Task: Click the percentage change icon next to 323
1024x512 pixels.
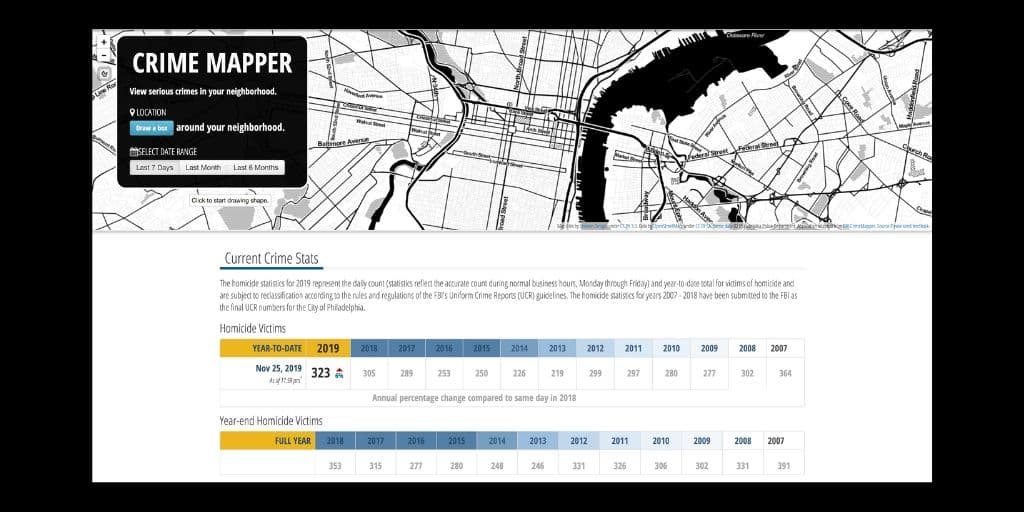Action: click(x=339, y=373)
